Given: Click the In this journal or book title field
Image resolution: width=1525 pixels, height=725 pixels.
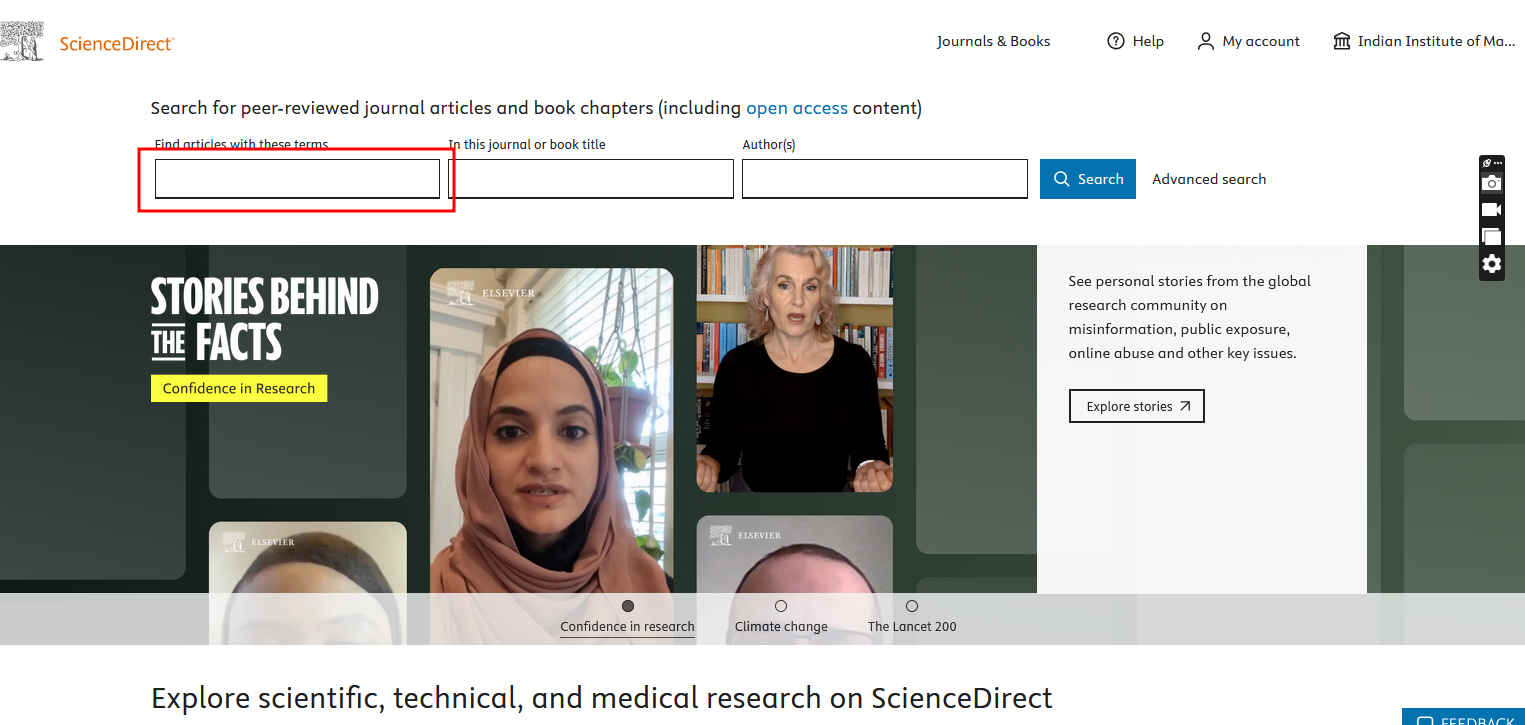Looking at the screenshot, I should pos(593,179).
